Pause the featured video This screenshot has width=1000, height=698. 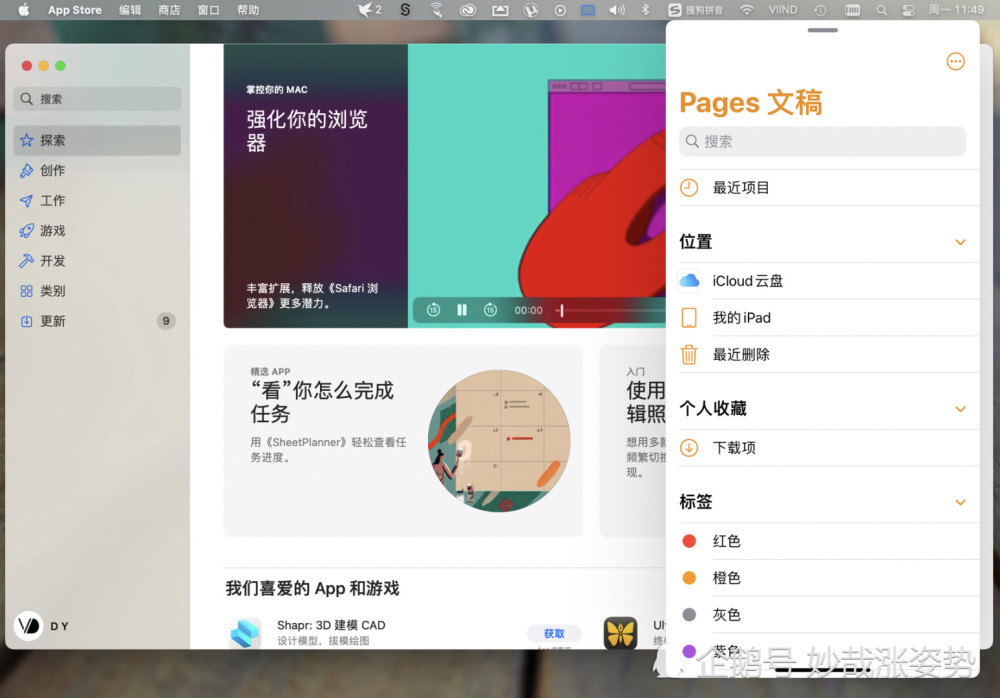click(x=462, y=310)
